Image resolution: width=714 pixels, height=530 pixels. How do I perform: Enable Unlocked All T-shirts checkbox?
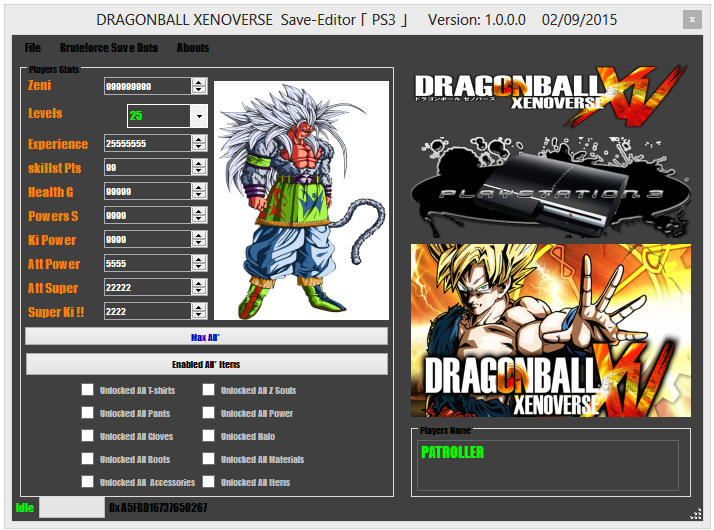pyautogui.click(x=88, y=390)
